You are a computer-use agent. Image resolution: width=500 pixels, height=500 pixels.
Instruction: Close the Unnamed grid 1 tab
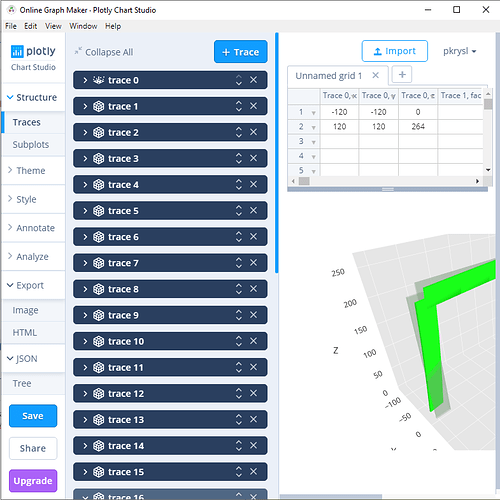point(376,75)
